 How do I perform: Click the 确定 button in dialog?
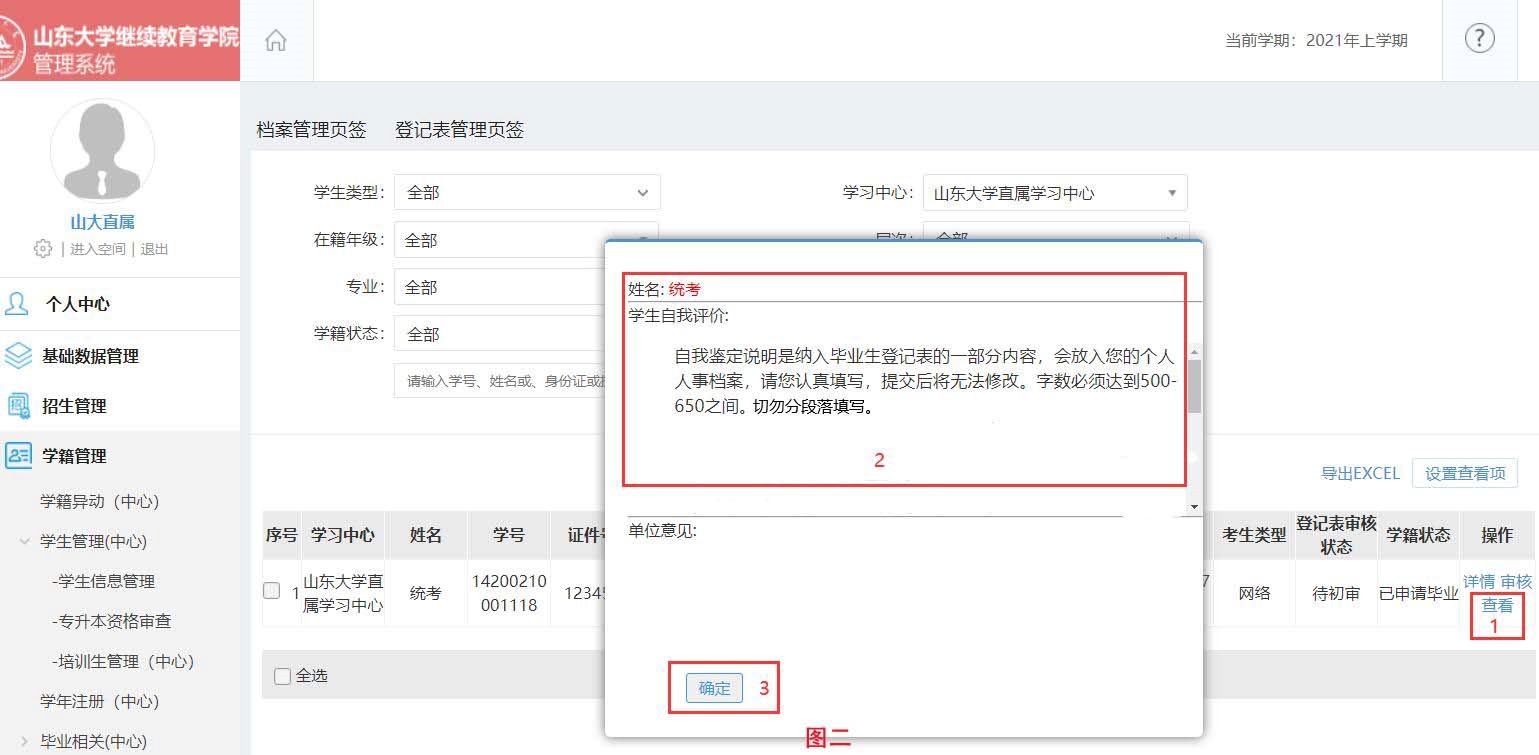click(x=714, y=688)
